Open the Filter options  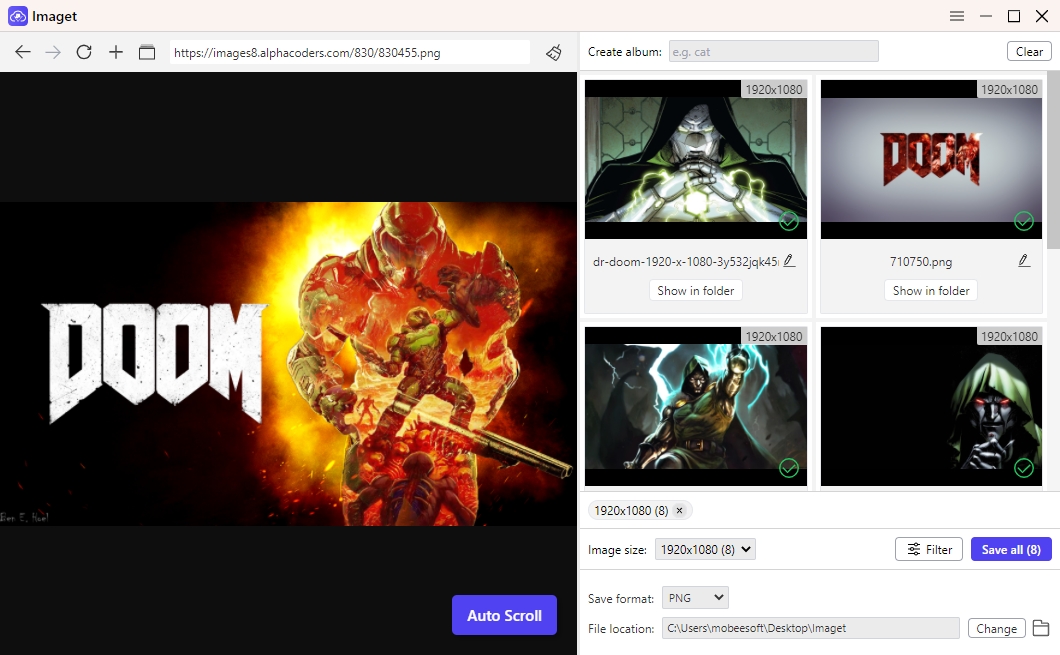click(x=929, y=550)
